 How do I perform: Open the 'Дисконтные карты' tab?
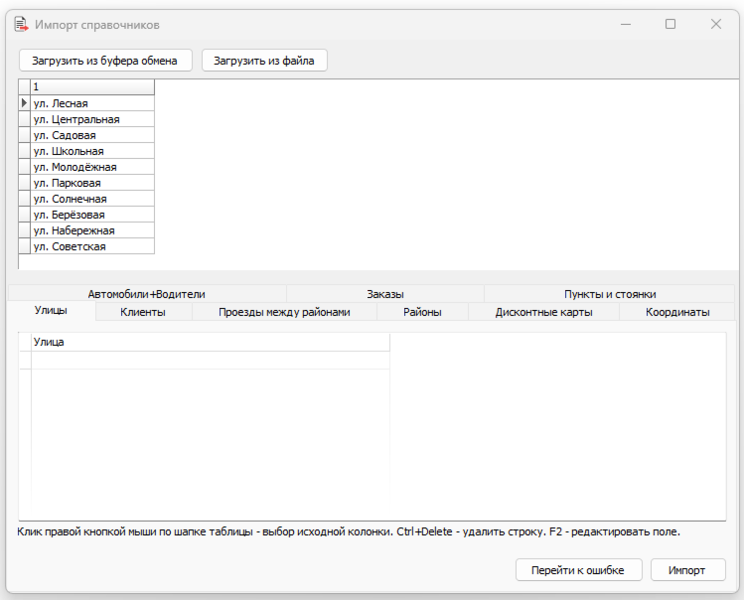tap(543, 312)
